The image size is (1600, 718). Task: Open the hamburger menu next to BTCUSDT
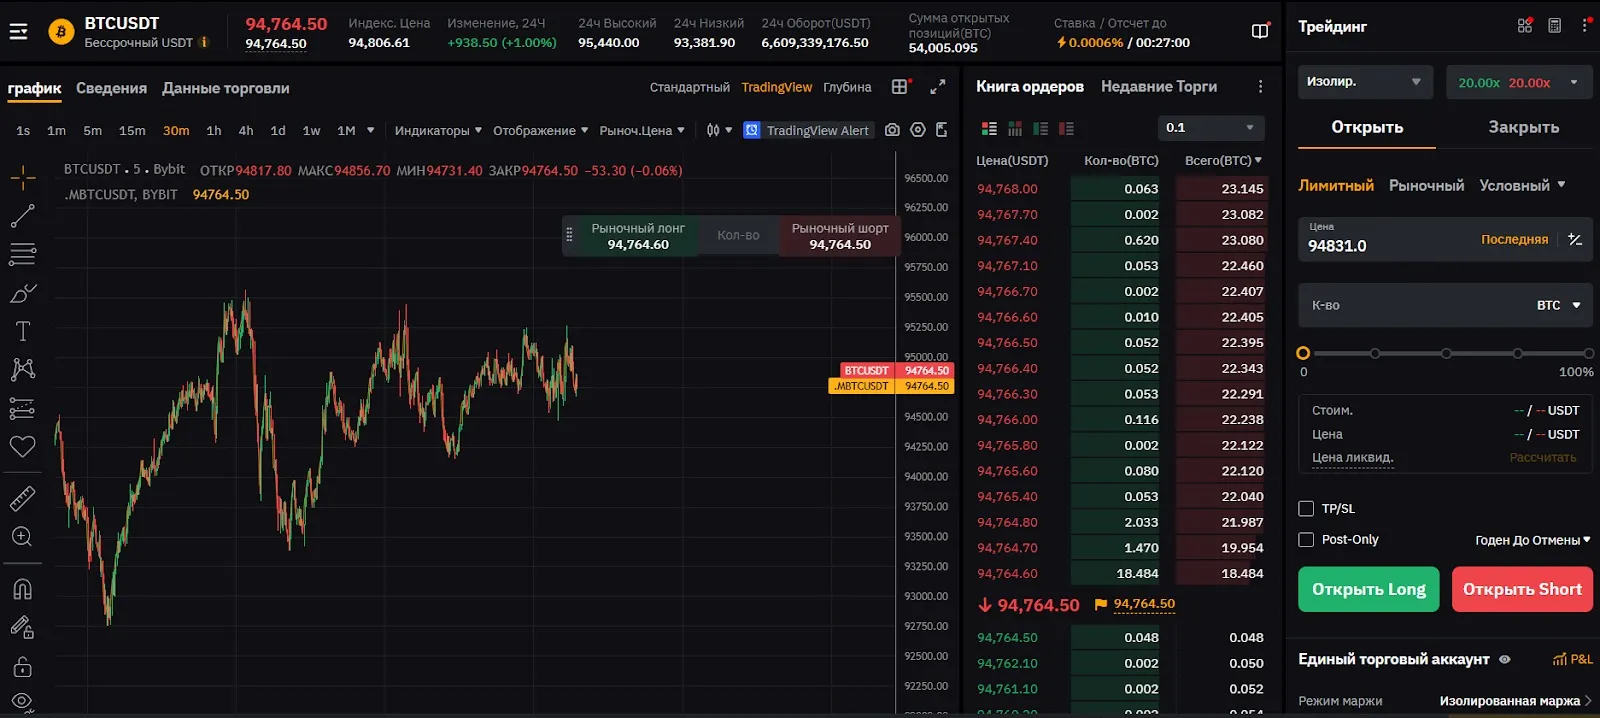pyautogui.click(x=18, y=32)
